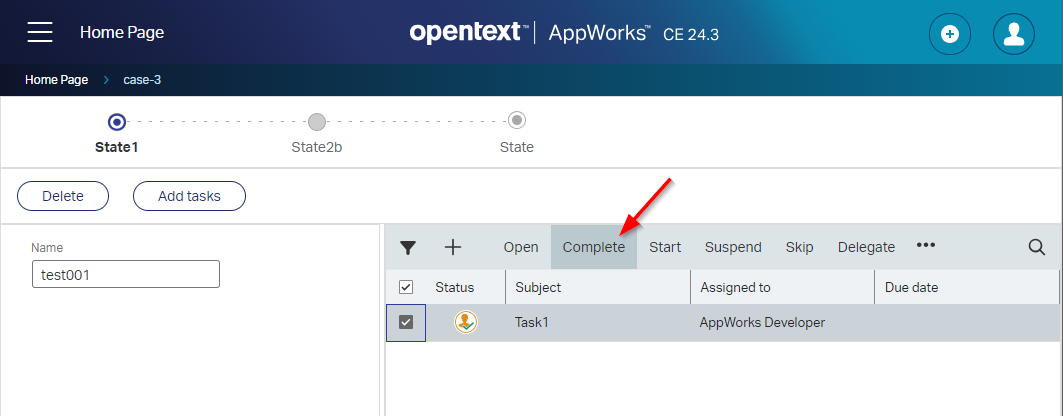This screenshot has height=416, width=1063.
Task: Click the Name input field
Action: click(125, 274)
